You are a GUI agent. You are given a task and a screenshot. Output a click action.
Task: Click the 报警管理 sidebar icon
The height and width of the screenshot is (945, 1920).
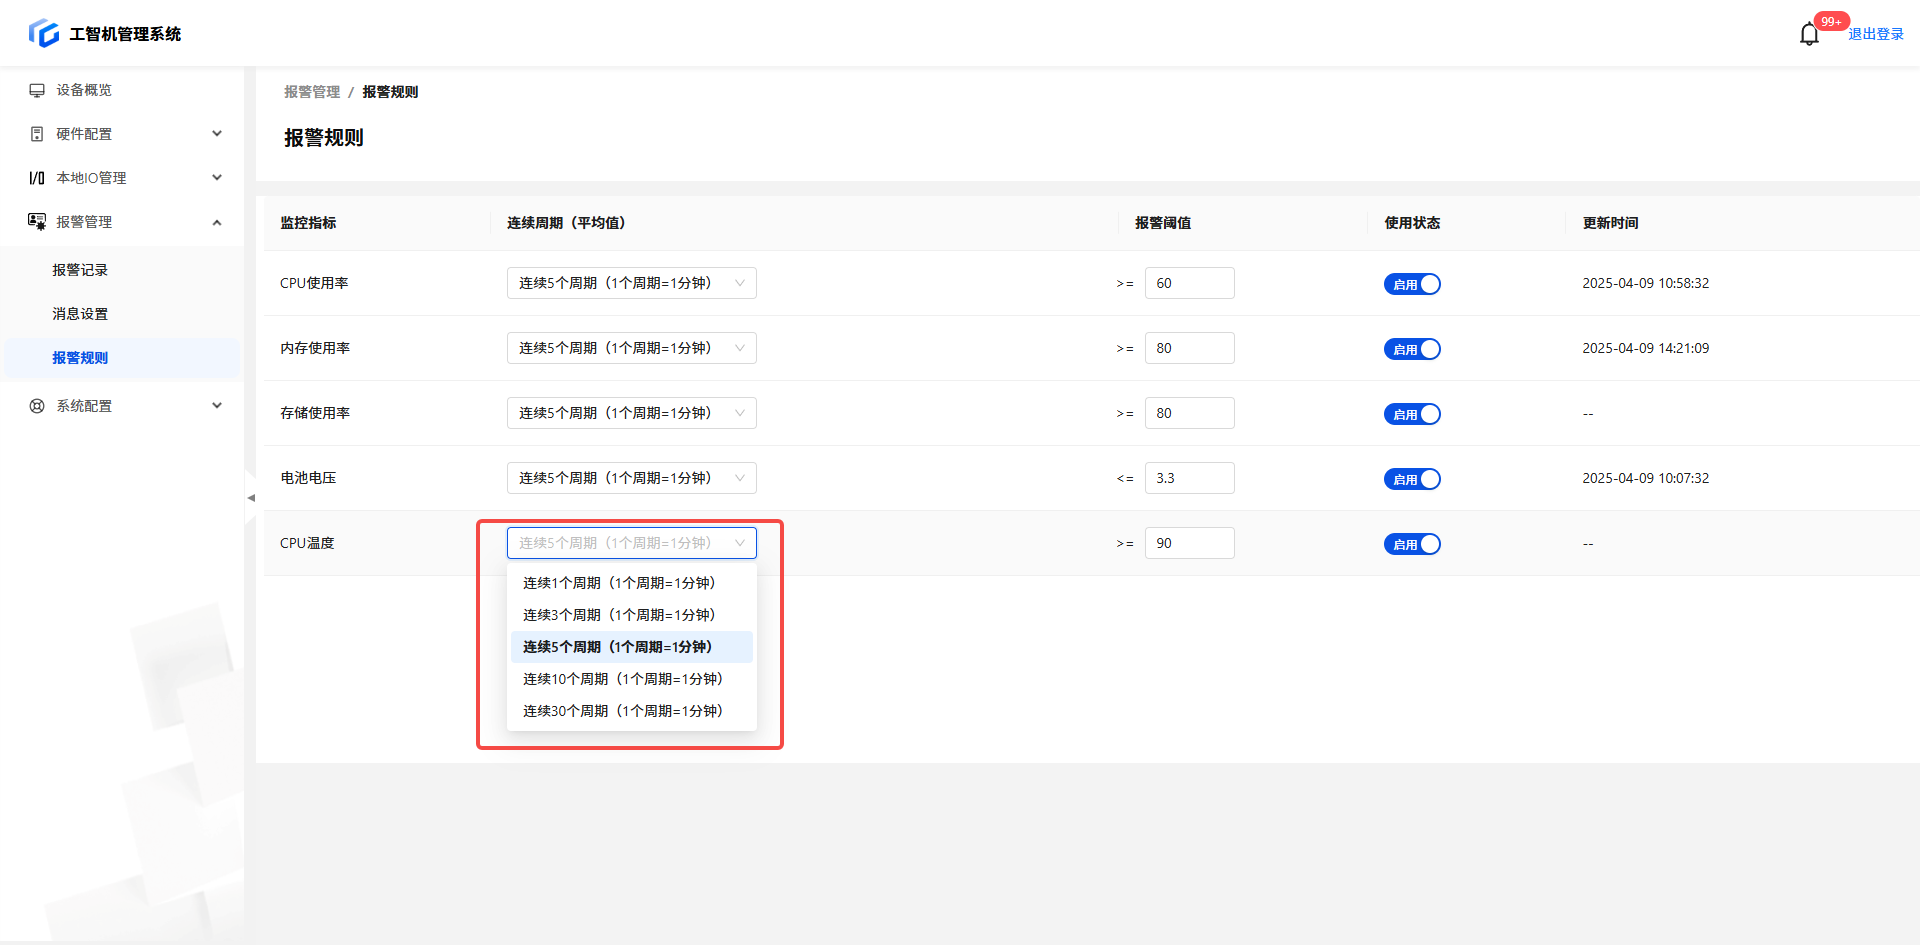click(x=37, y=222)
